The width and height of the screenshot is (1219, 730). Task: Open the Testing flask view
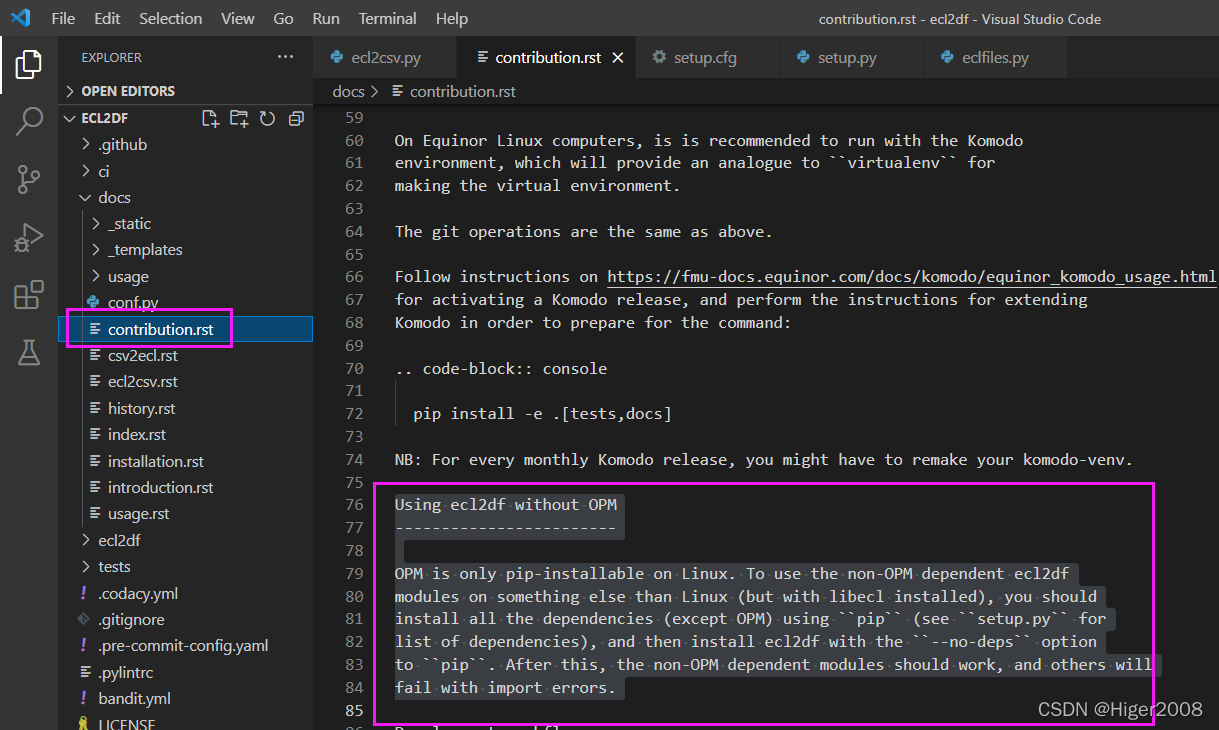point(28,351)
